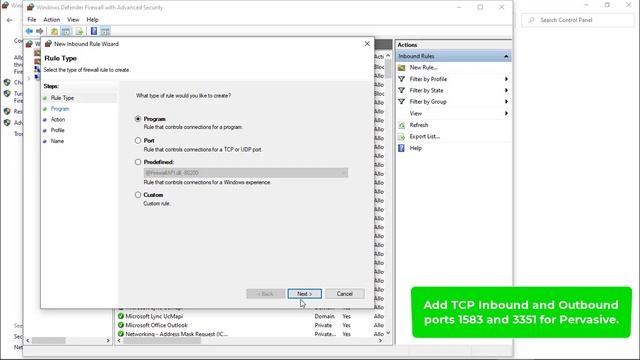Click the Refresh icon in Actions pane
The height and width of the screenshot is (360, 640).
pos(402,125)
